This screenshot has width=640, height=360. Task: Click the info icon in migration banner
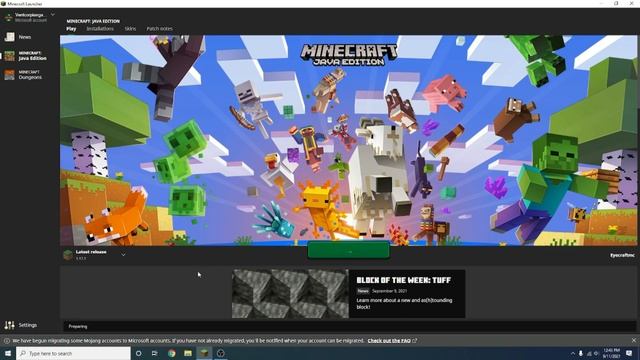(x=7, y=340)
